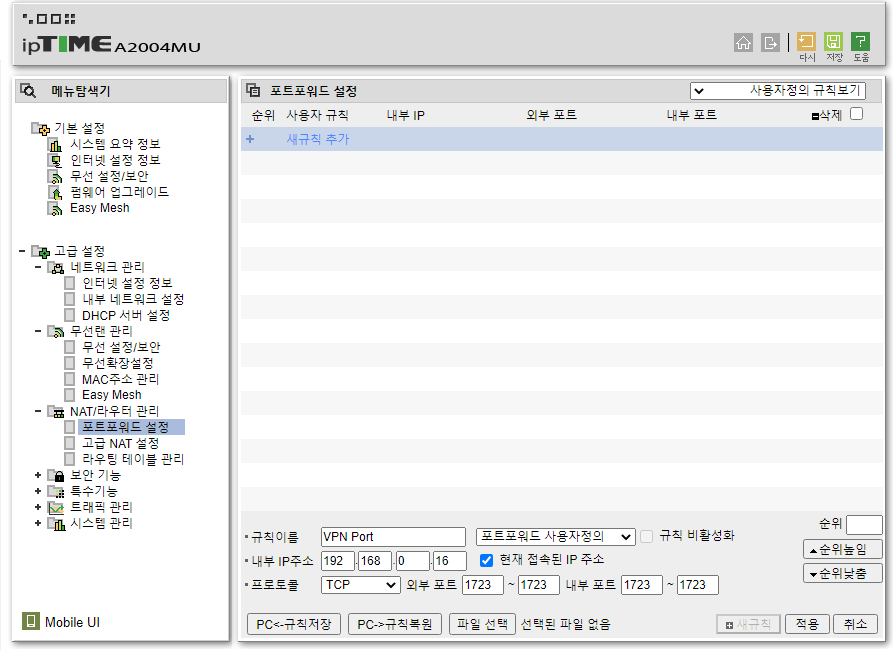
Task: Click the PC->규칙복원 button
Action: click(395, 624)
